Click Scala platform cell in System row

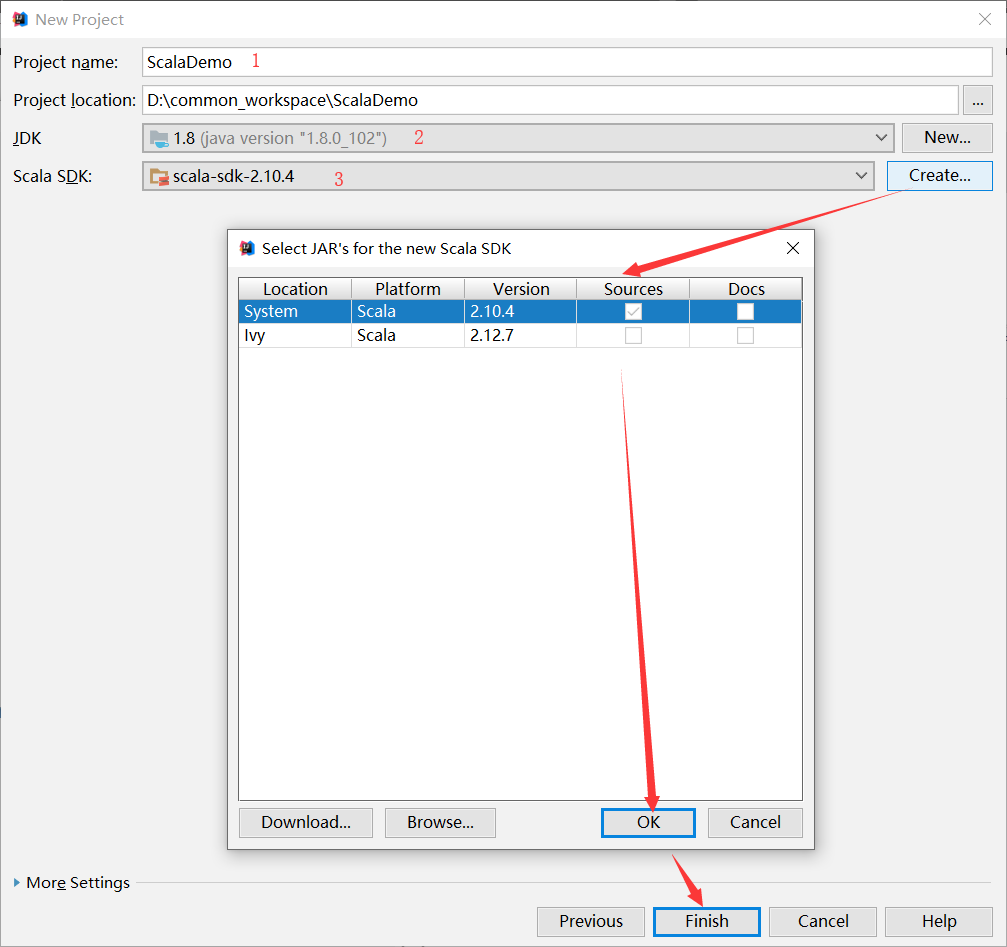pos(408,311)
